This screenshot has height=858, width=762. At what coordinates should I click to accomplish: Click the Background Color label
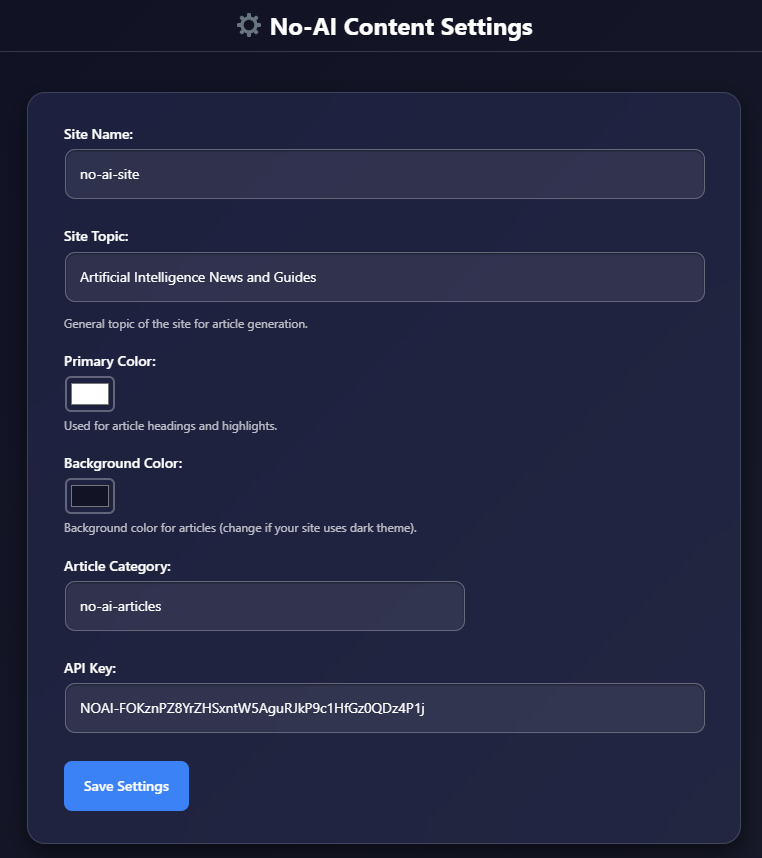[x=123, y=463]
